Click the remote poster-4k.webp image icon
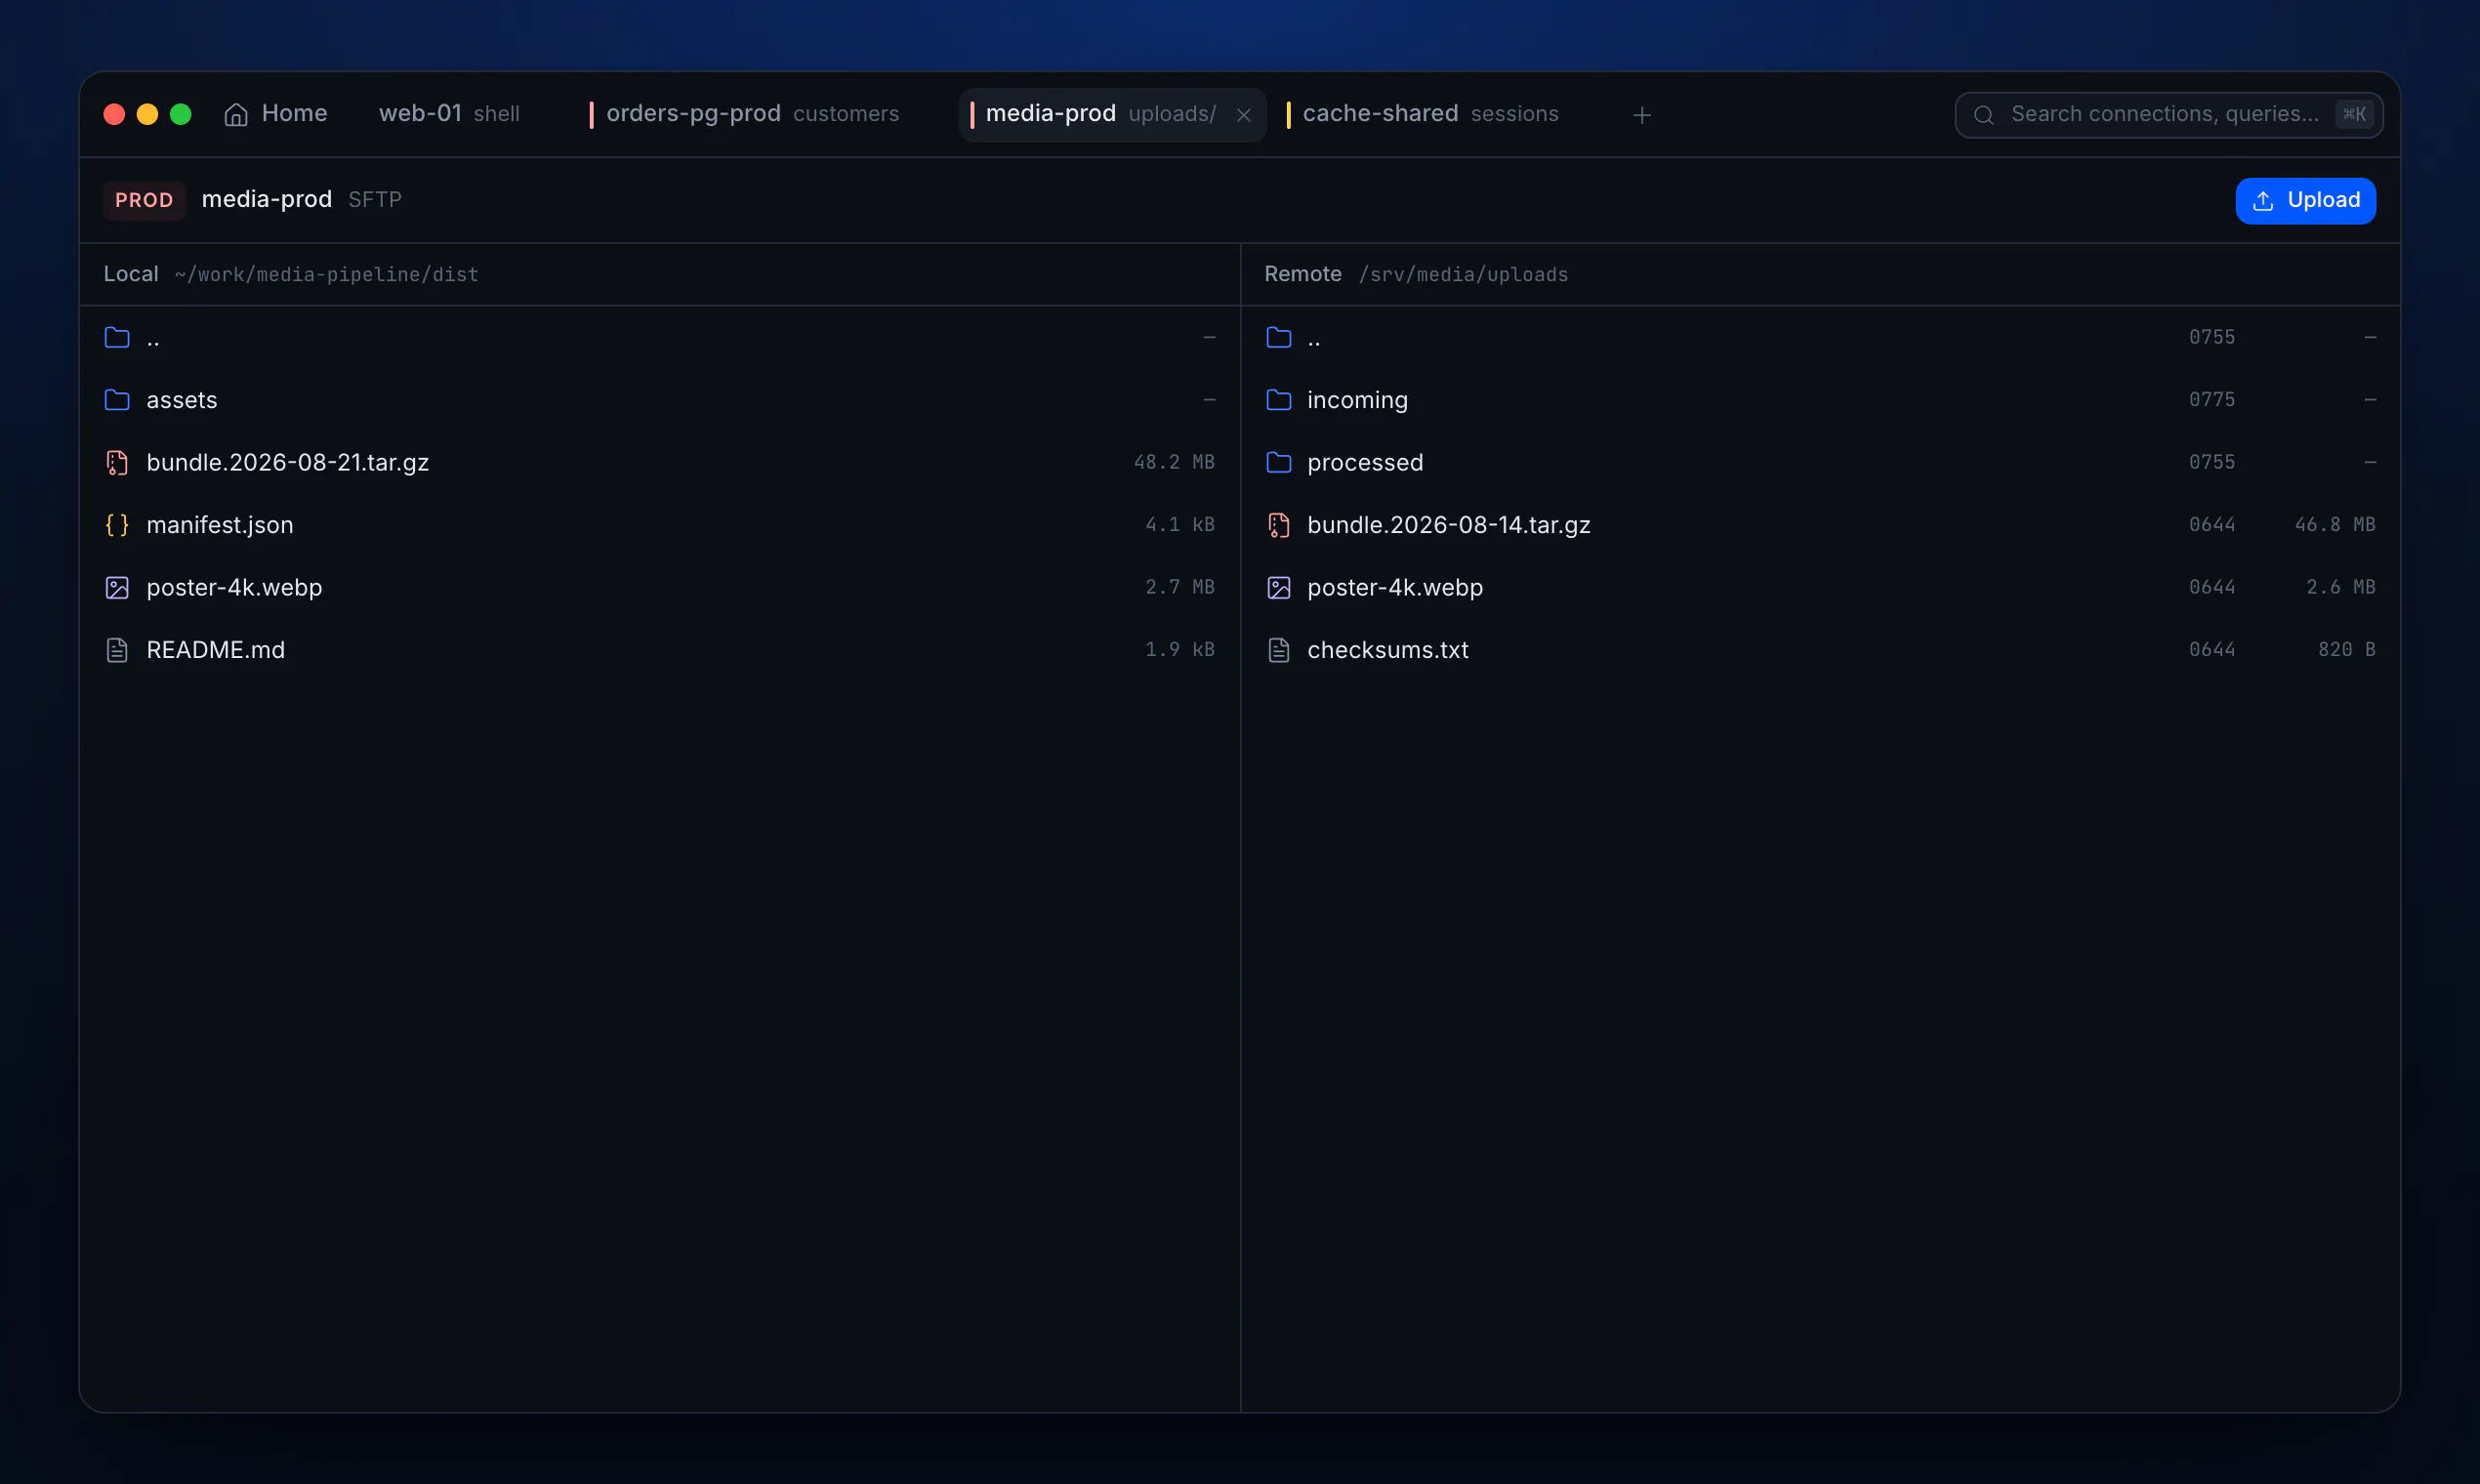This screenshot has width=2480, height=1484. click(1278, 588)
